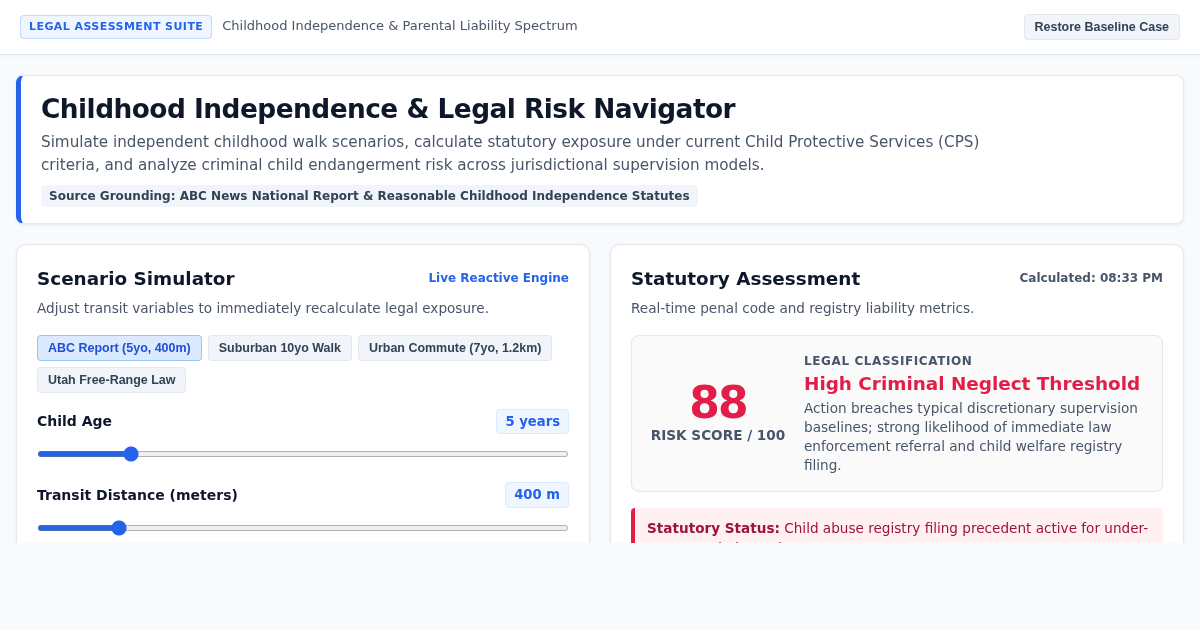Click the RISK SCORE / 100 caption
The width and height of the screenshot is (1200, 630).
pyautogui.click(x=718, y=436)
